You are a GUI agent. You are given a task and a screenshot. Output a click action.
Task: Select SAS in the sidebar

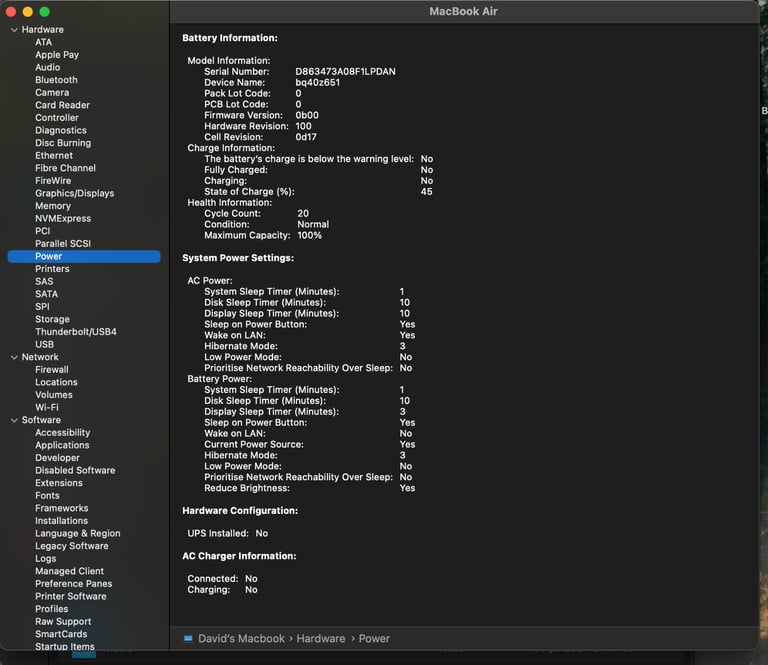pyautogui.click(x=44, y=282)
